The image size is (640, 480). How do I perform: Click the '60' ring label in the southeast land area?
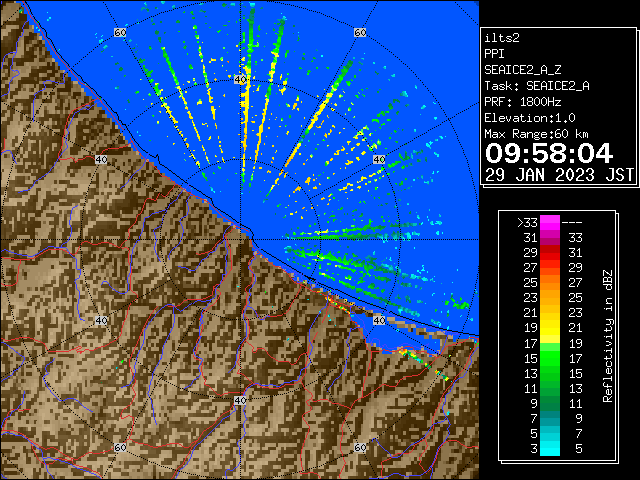coord(360,447)
